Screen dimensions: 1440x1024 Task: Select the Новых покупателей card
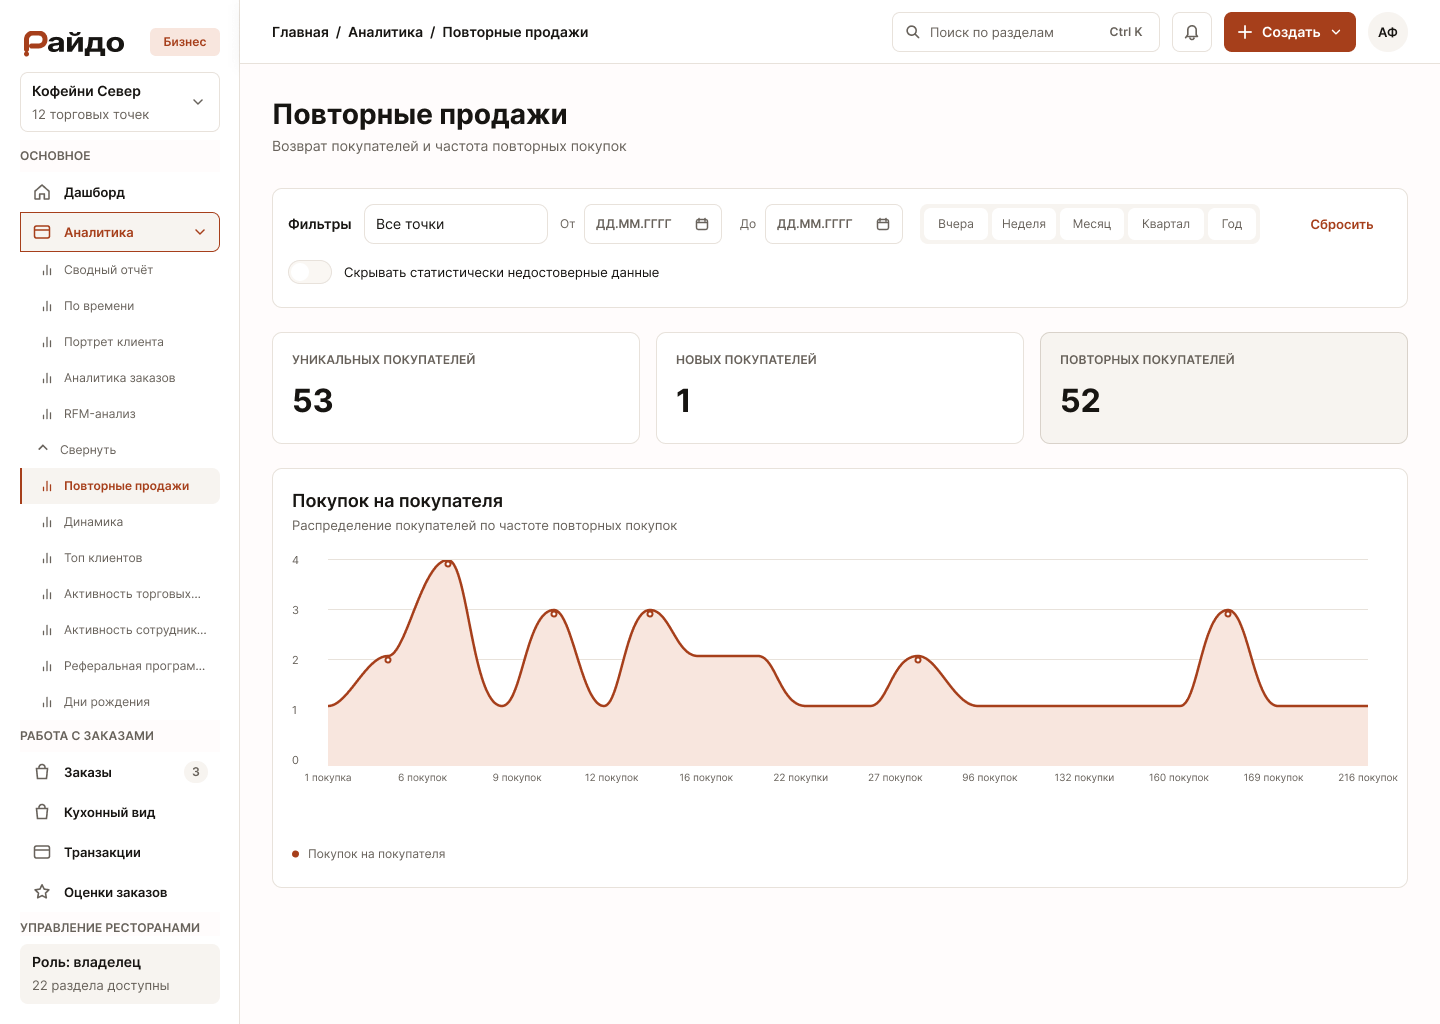[x=840, y=388]
